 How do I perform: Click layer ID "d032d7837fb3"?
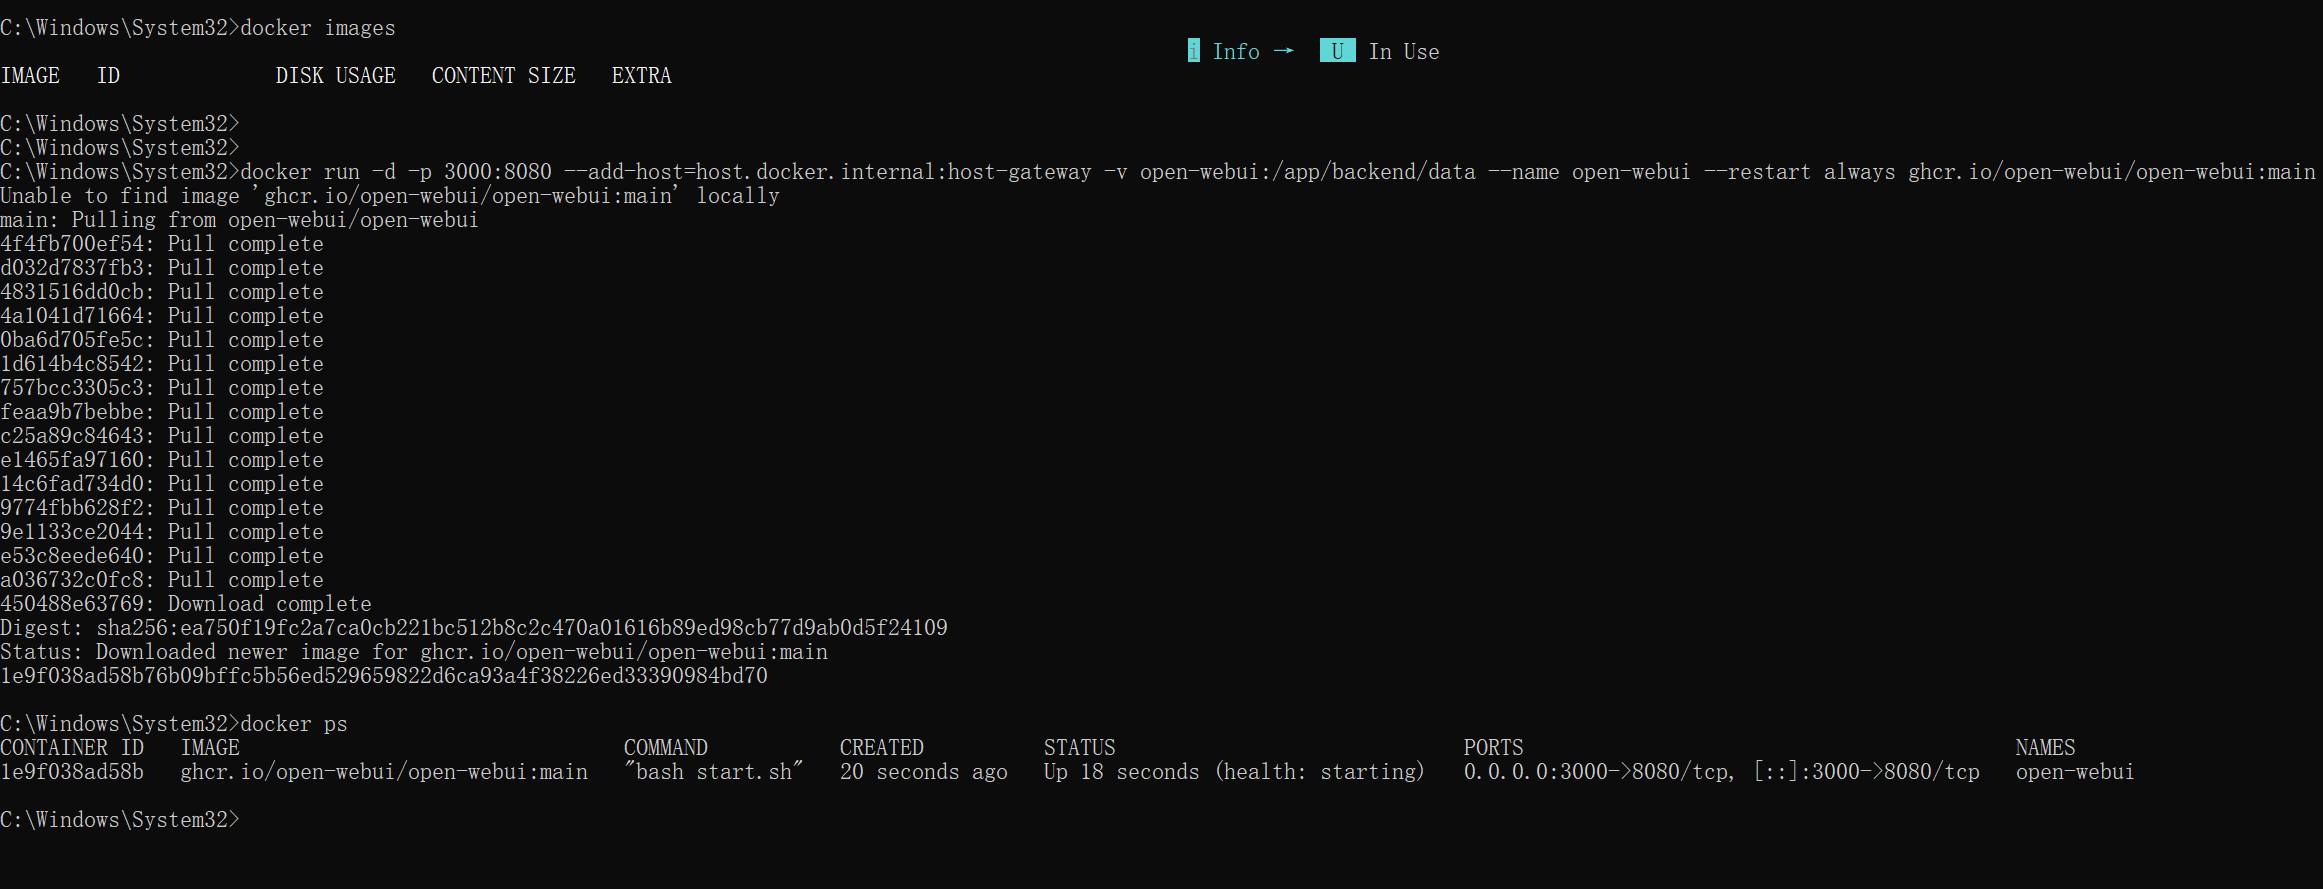click(x=72, y=268)
